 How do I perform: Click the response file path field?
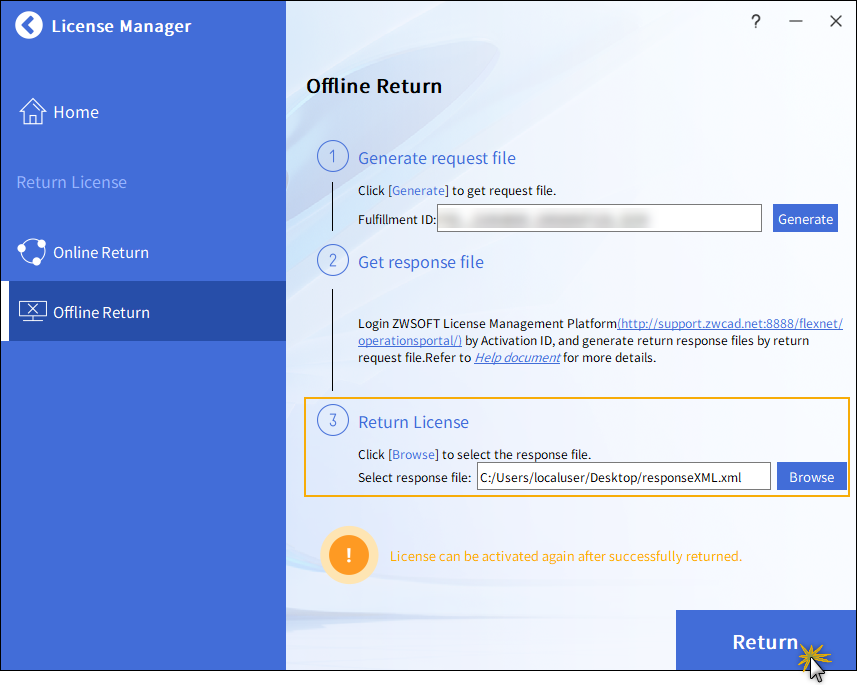pyautogui.click(x=623, y=477)
